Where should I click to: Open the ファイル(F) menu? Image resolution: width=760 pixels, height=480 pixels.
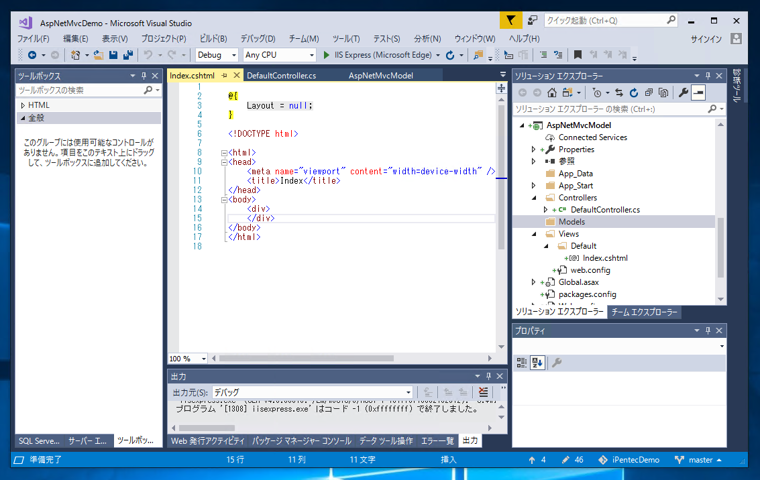click(33, 39)
